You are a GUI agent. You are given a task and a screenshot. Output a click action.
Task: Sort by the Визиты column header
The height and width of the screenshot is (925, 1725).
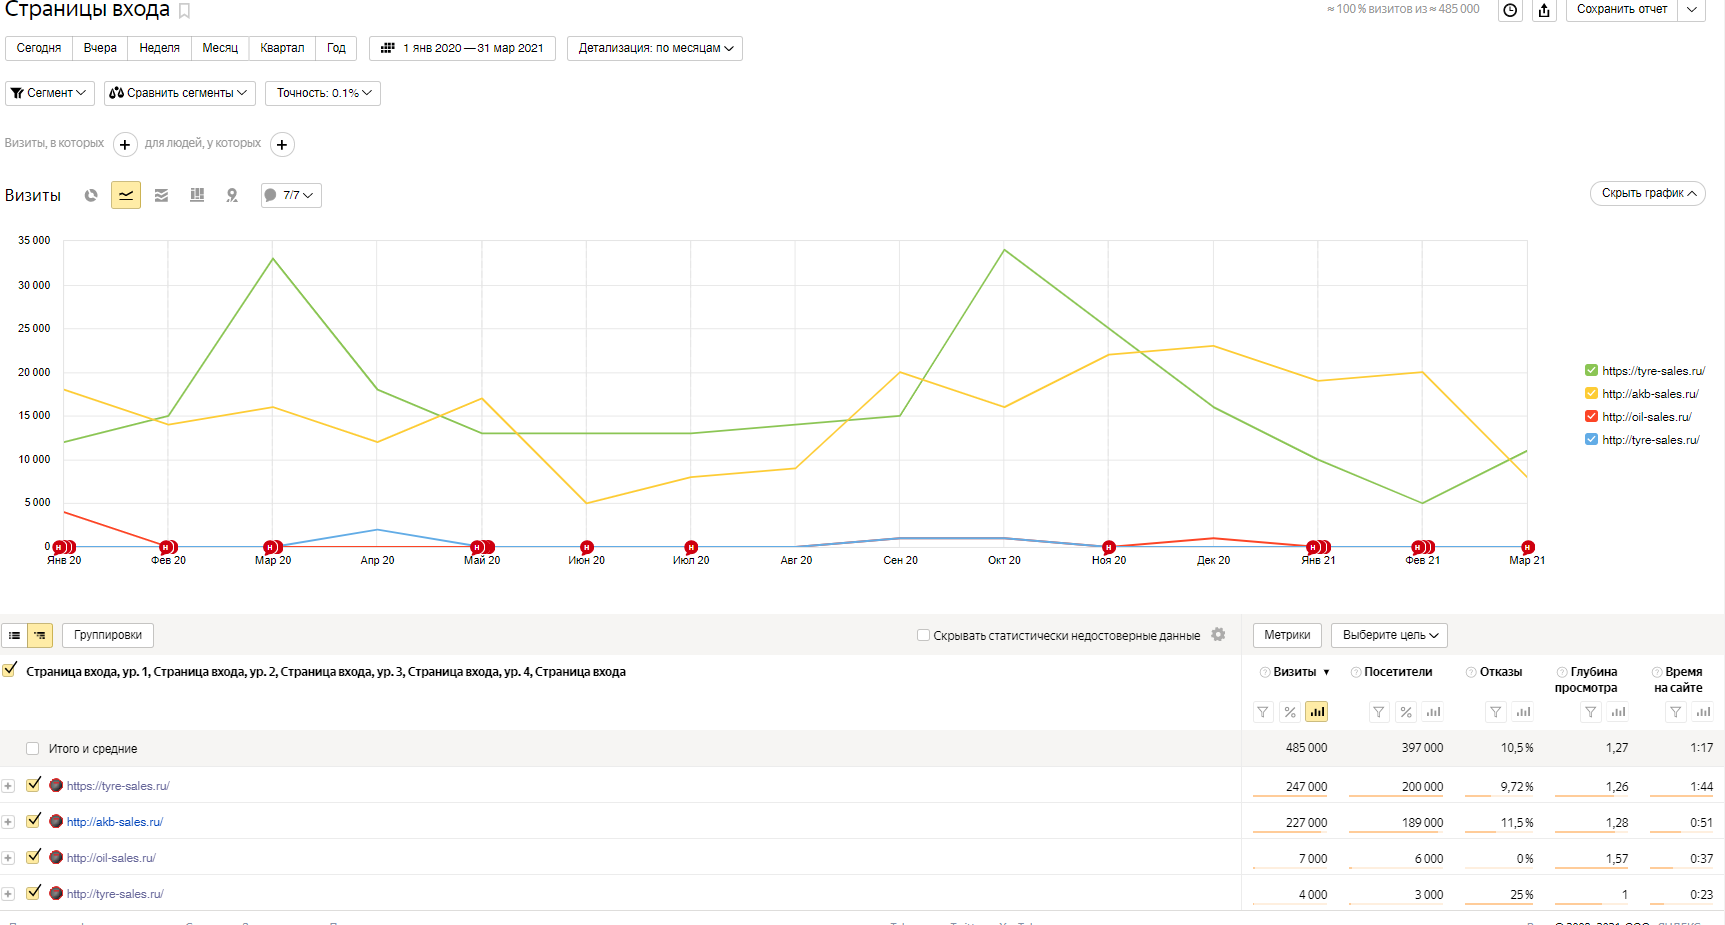click(x=1295, y=672)
